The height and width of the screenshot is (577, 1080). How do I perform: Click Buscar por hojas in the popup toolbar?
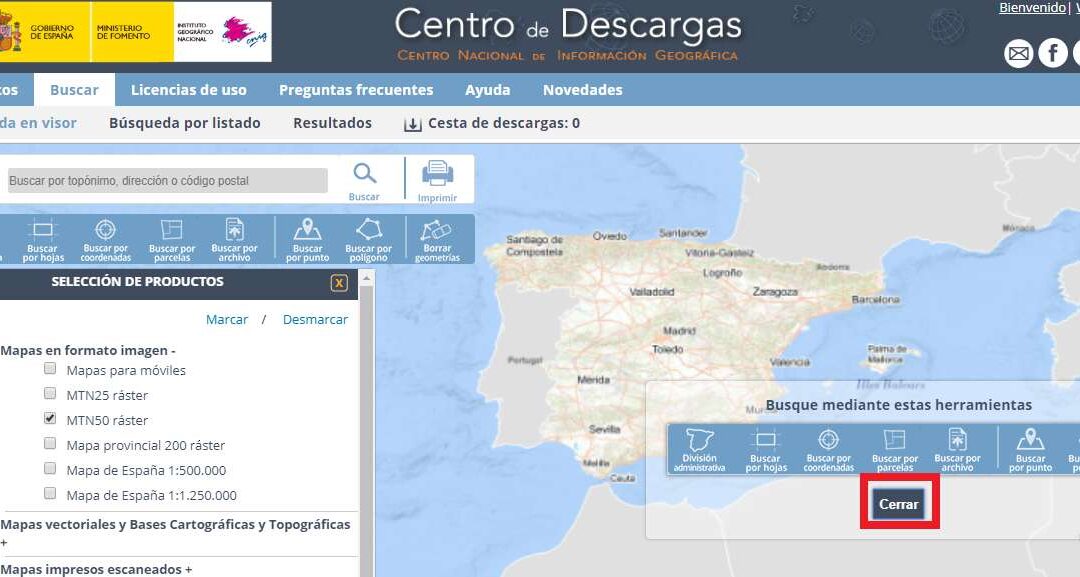pyautogui.click(x=766, y=450)
